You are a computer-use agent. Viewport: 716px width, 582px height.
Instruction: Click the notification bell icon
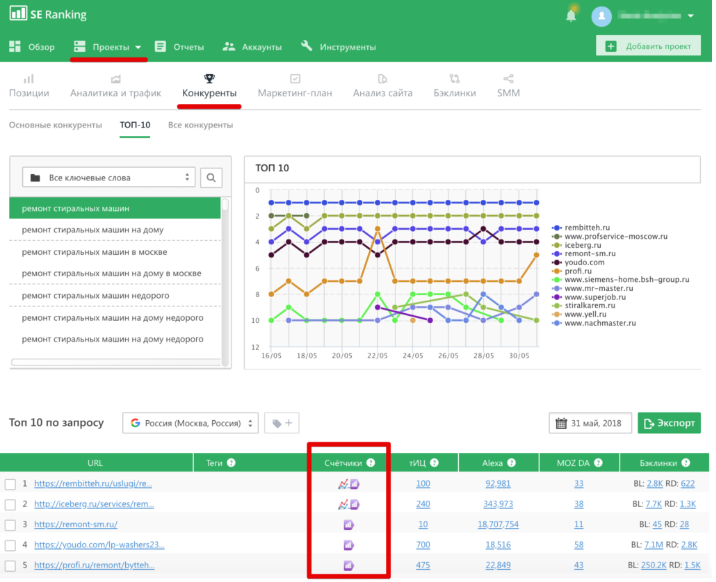coord(571,15)
